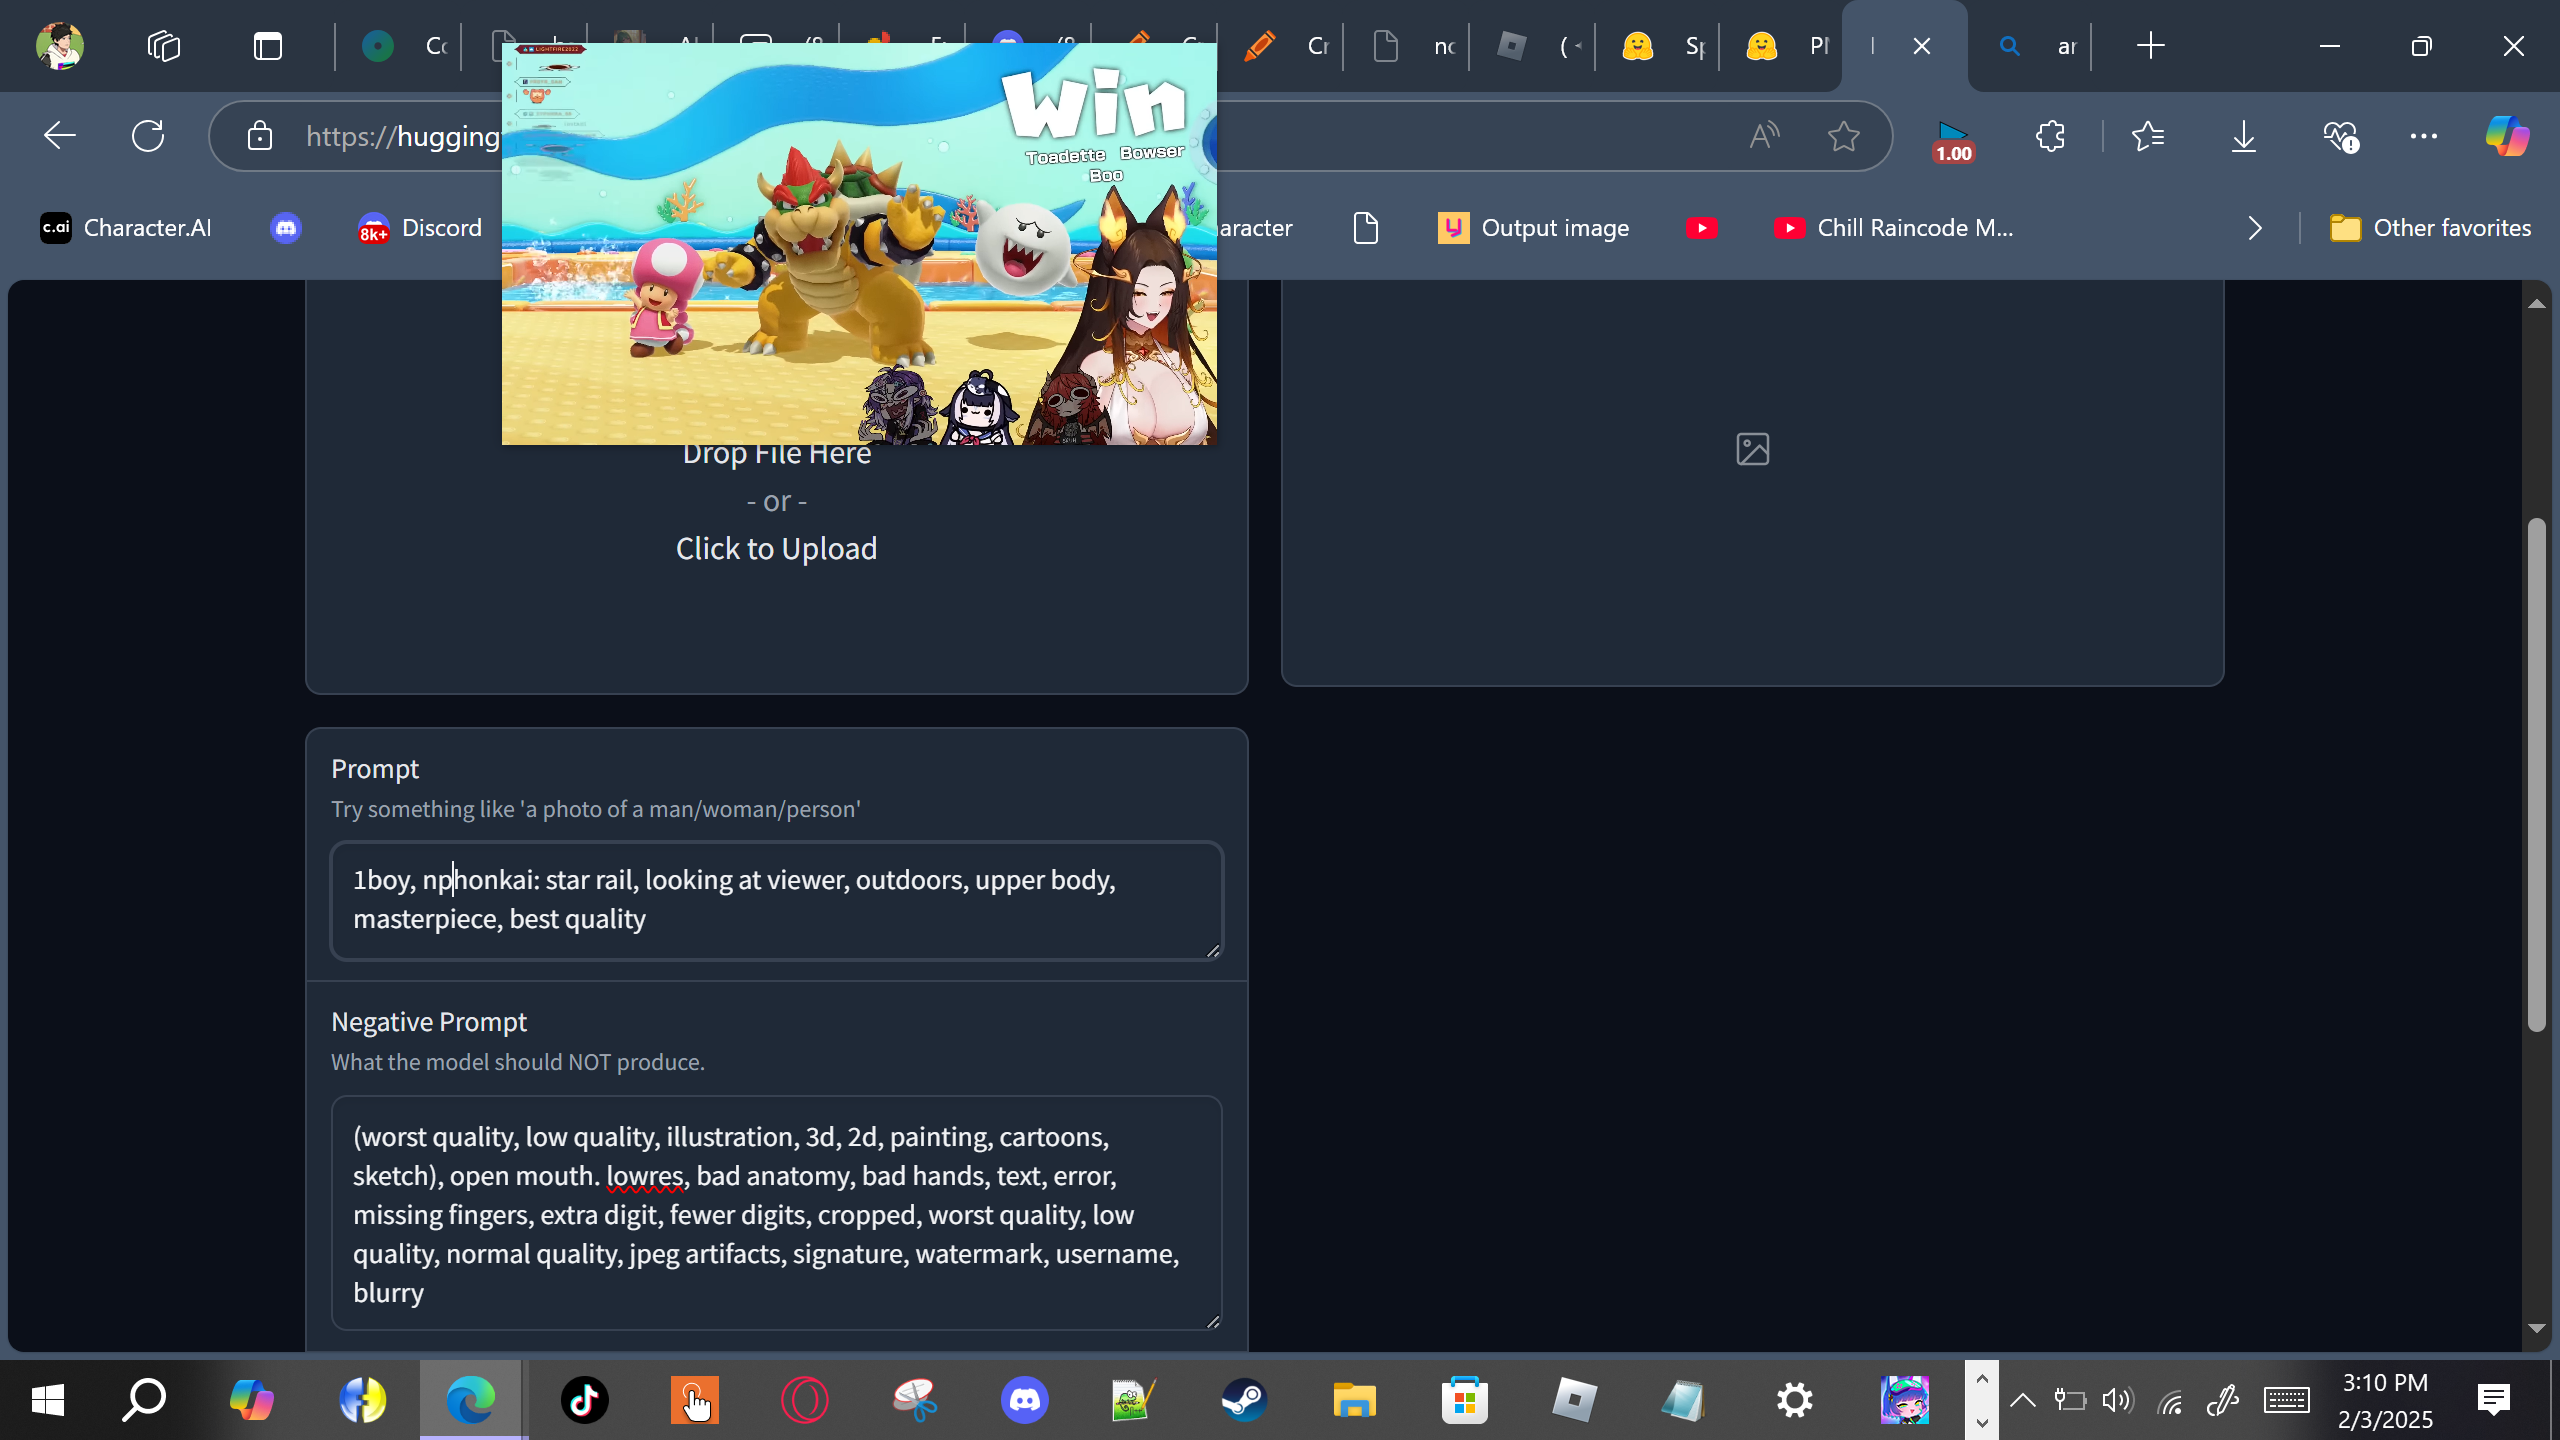Switch to the 'nc' document tab
The width and height of the screenshot is (2560, 1440).
[1405, 46]
